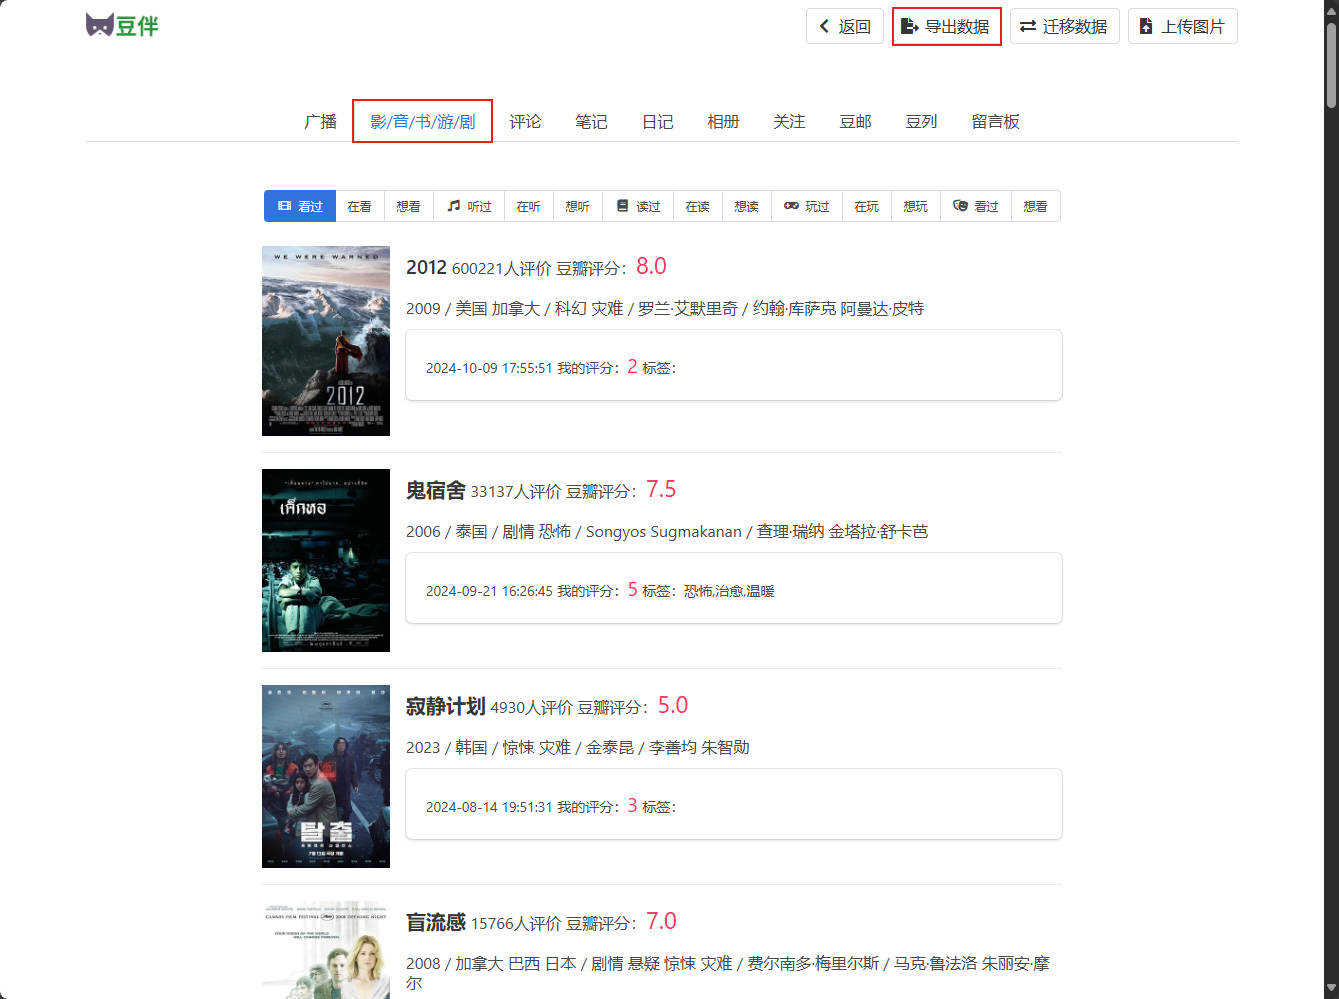The width and height of the screenshot is (1339, 999).
Task: Open the 鬼宿舍 movie title
Action: tap(435, 491)
